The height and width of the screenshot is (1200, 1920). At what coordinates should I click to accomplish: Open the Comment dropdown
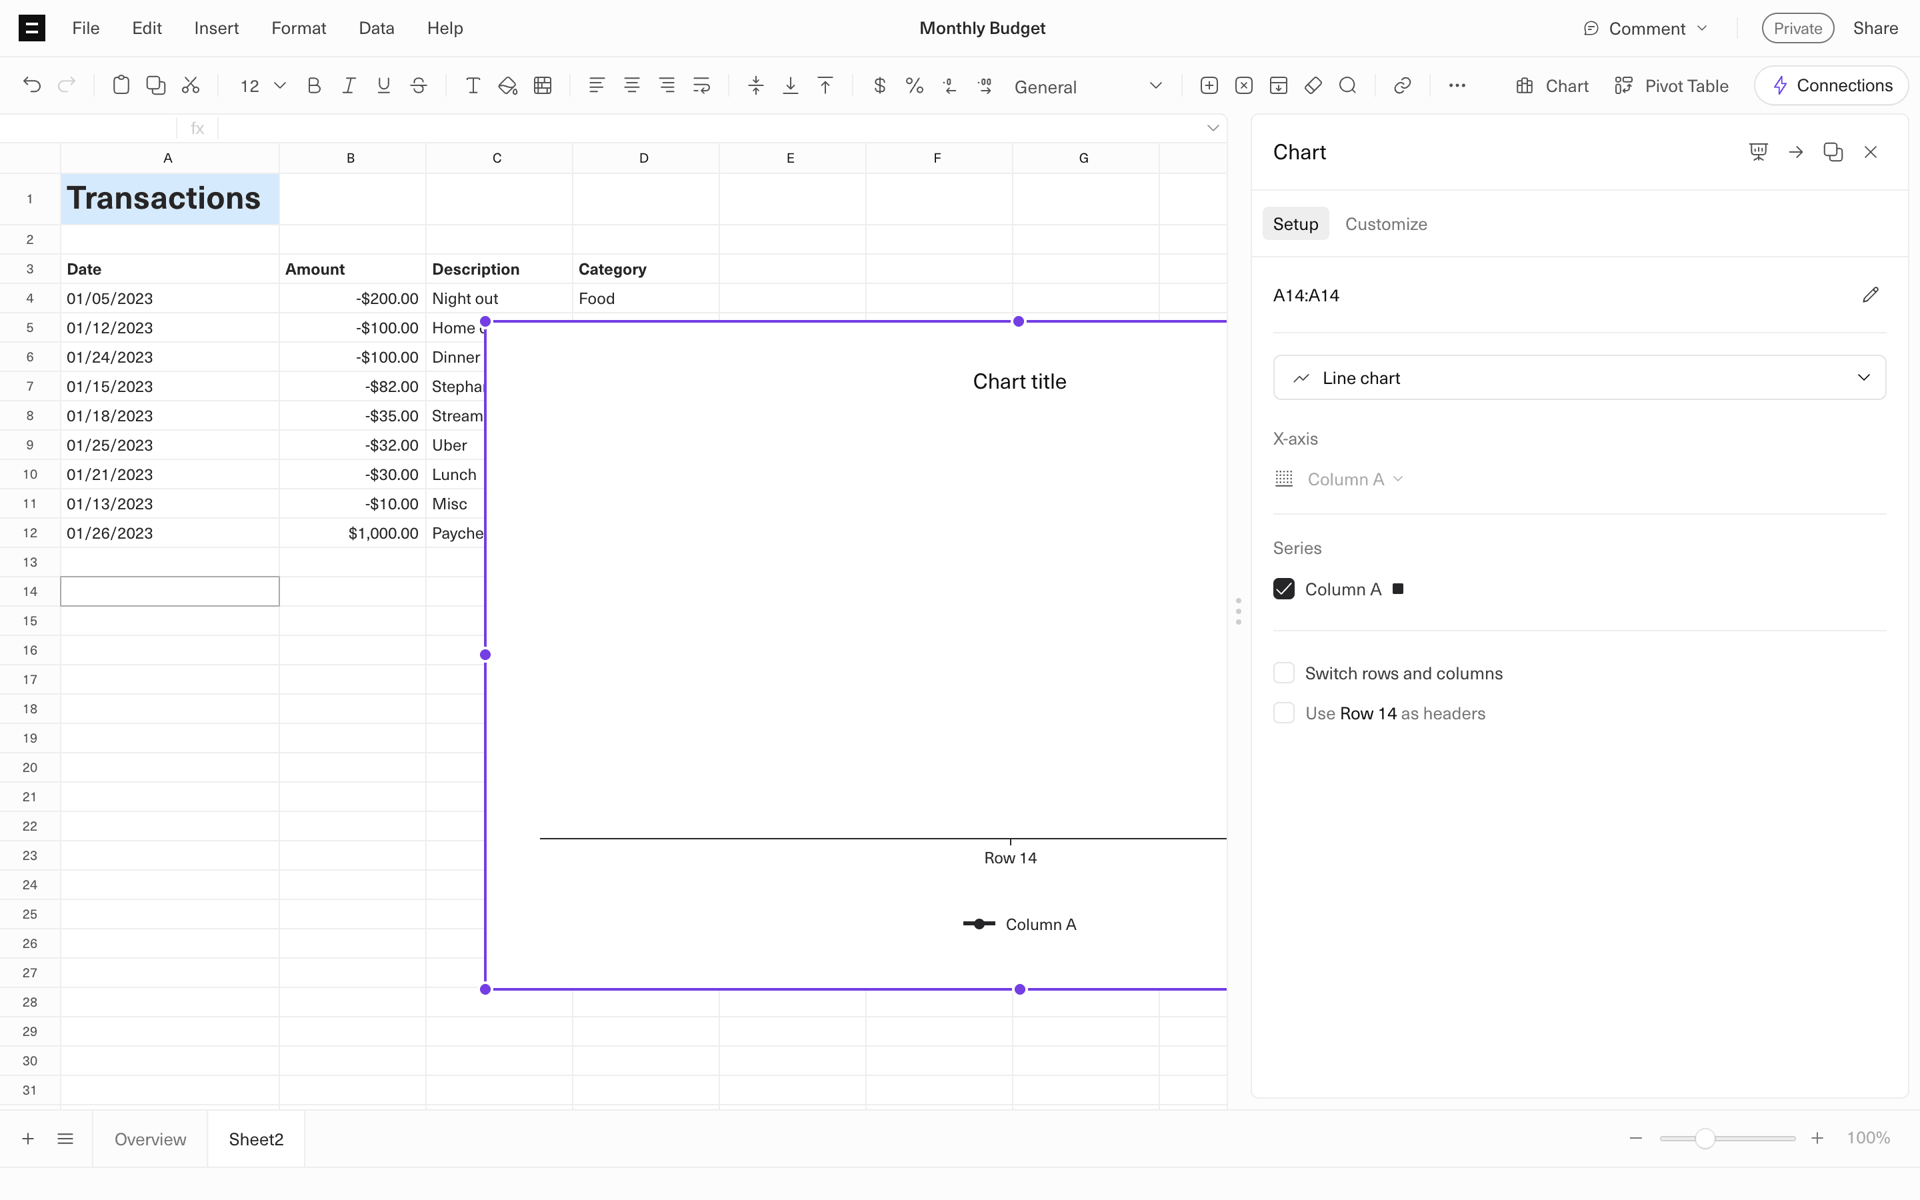(x=1646, y=28)
